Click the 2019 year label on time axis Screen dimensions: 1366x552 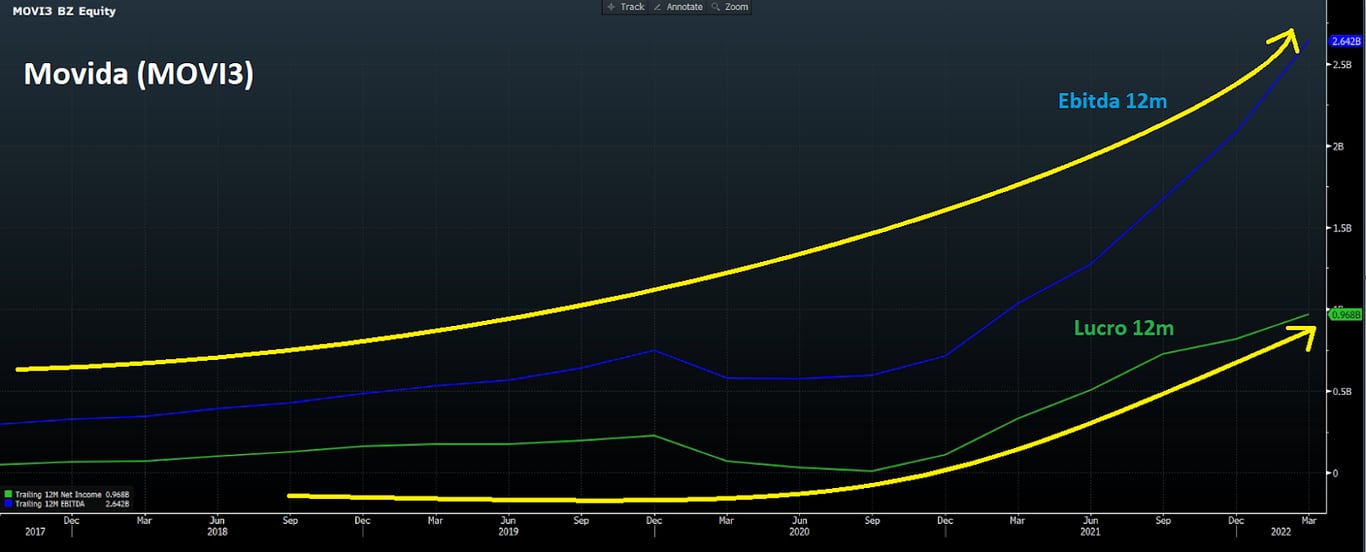(508, 534)
